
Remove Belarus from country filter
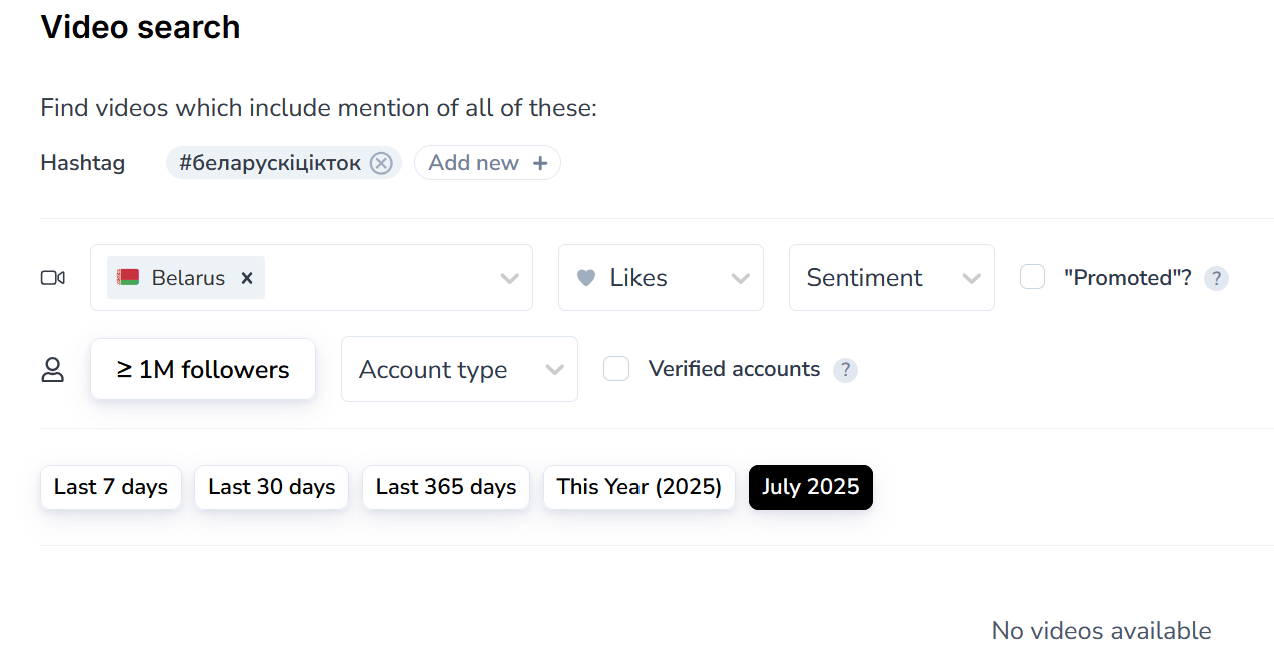point(247,278)
